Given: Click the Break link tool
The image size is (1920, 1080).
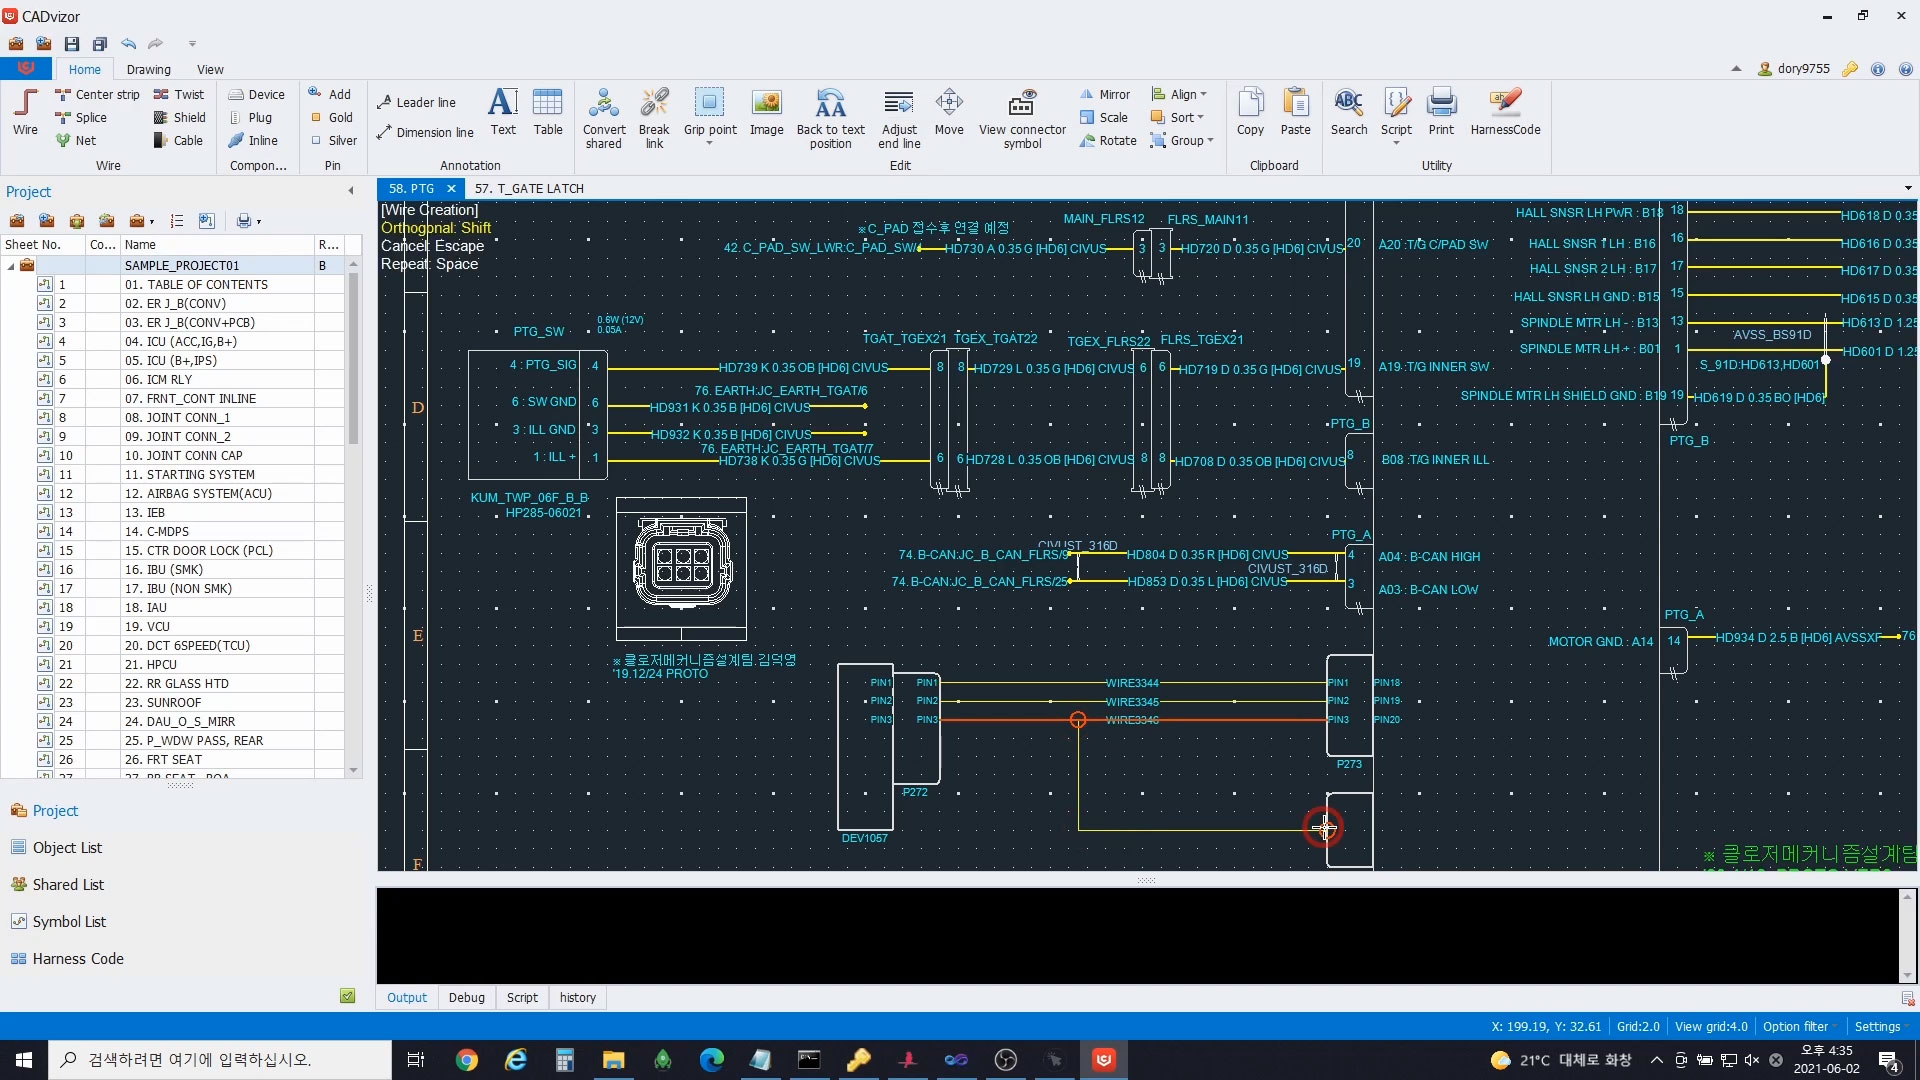Looking at the screenshot, I should (x=654, y=118).
